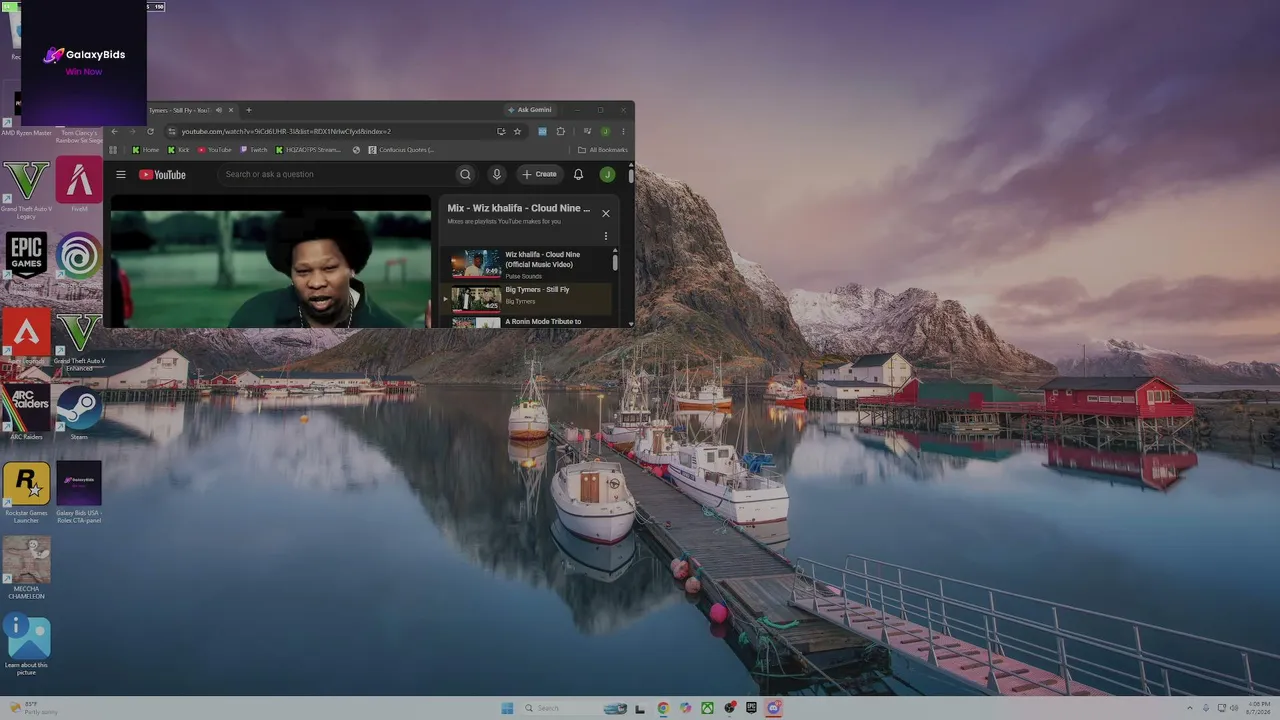Click the YouTube search input field
The height and width of the screenshot is (720, 1280).
335,174
